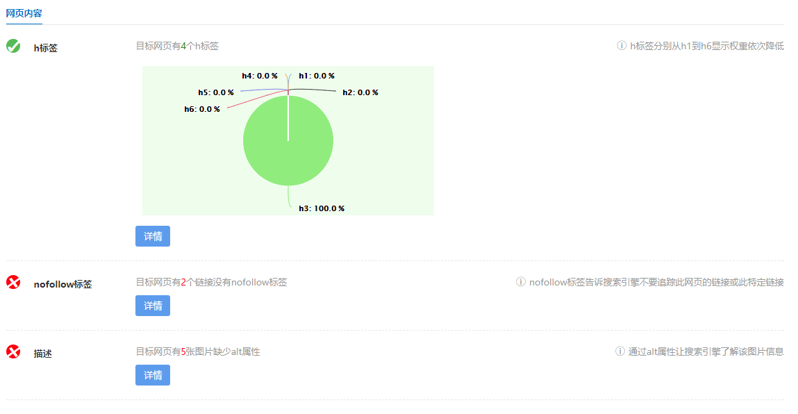Select the h4: 0.0 % chart label
The height and width of the screenshot is (414, 798).
pyautogui.click(x=260, y=76)
